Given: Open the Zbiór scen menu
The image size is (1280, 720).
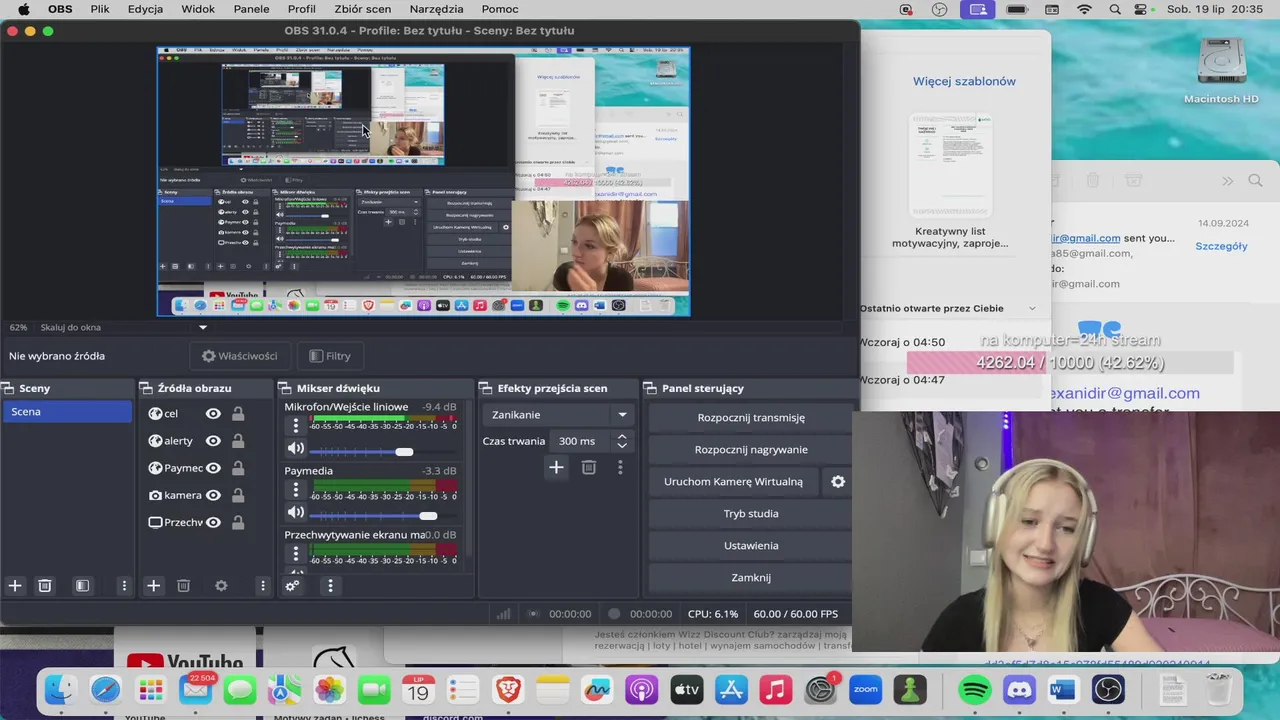Looking at the screenshot, I should (x=363, y=9).
